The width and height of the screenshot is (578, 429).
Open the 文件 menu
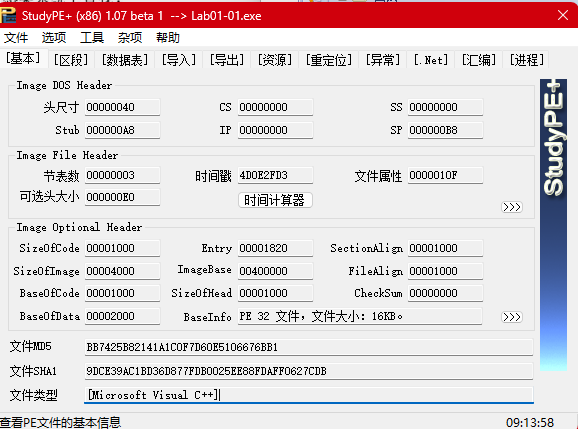[x=16, y=38]
